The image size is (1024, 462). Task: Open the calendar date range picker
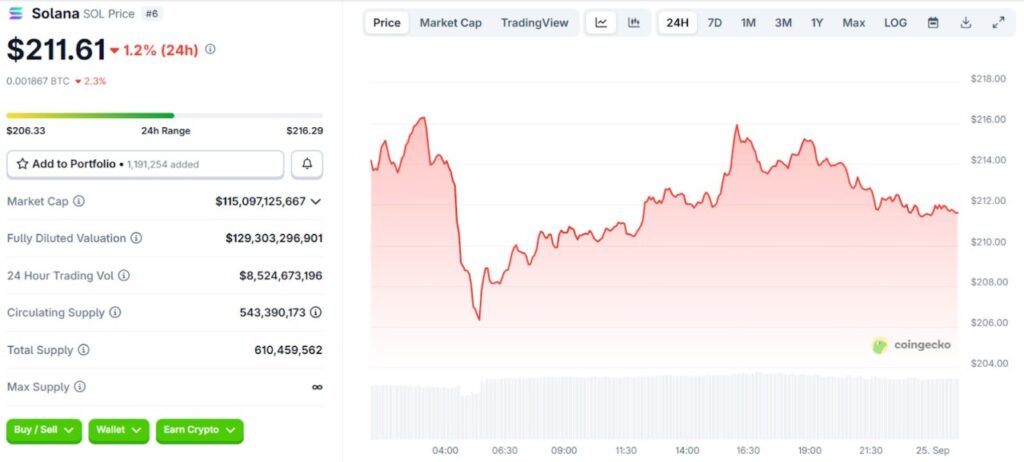933,23
